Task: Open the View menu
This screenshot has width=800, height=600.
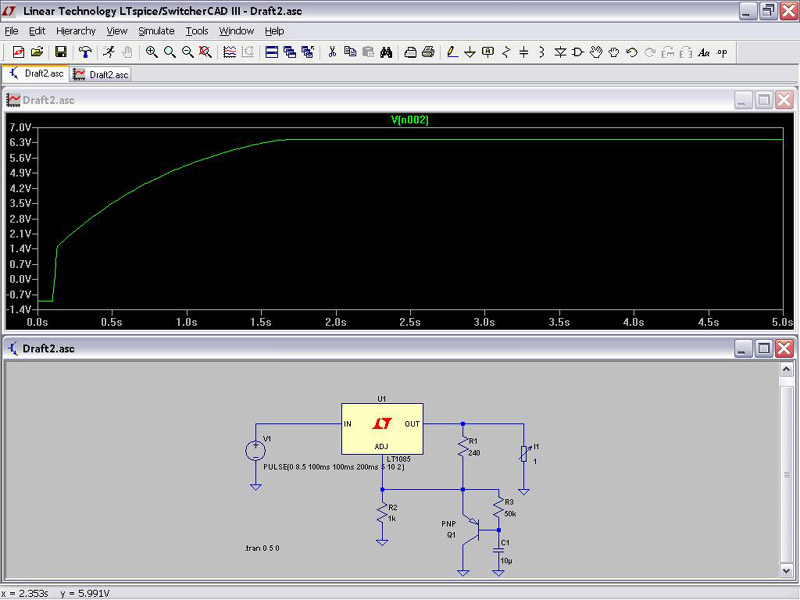Action: [x=117, y=31]
